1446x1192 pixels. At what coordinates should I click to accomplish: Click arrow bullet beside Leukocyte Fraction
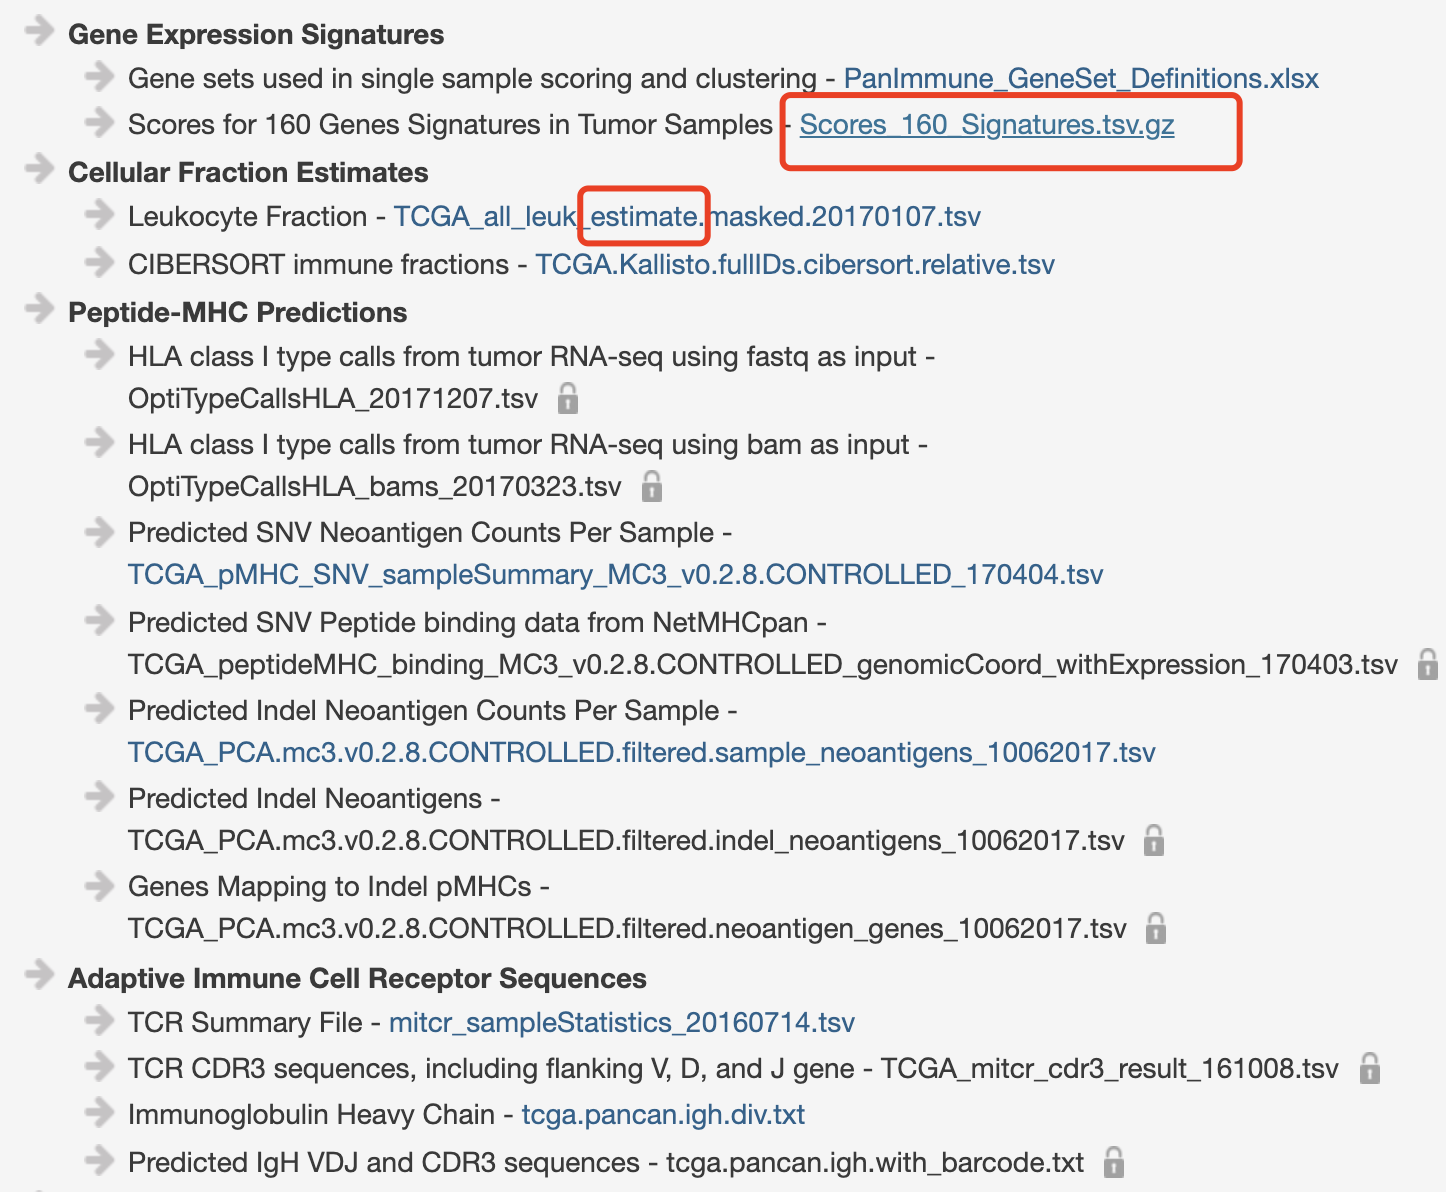pyautogui.click(x=99, y=213)
